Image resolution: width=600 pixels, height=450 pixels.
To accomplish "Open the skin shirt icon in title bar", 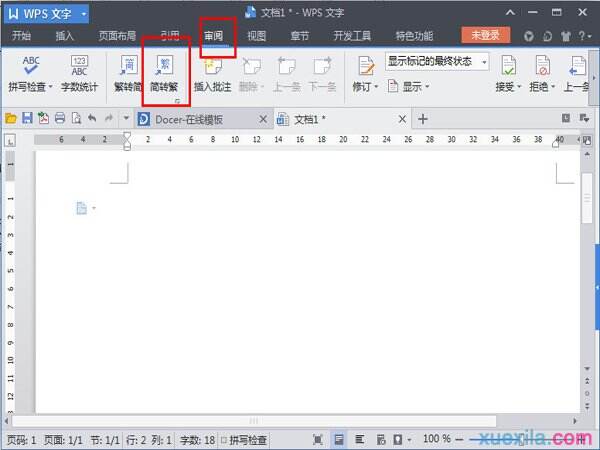I will click(566, 36).
